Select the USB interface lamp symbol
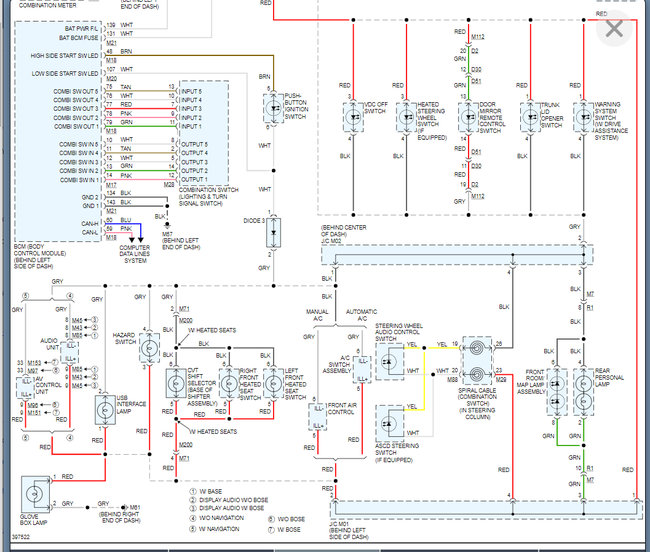This screenshot has height=552, width=650. pyautogui.click(x=105, y=410)
